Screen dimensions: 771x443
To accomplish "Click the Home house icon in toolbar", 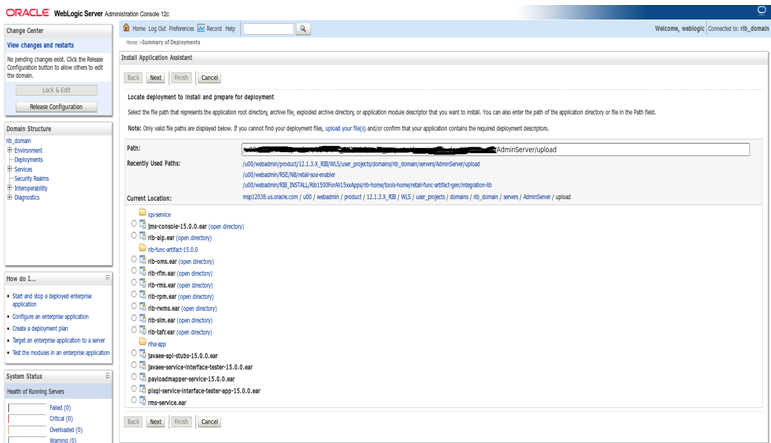I will (x=126, y=28).
